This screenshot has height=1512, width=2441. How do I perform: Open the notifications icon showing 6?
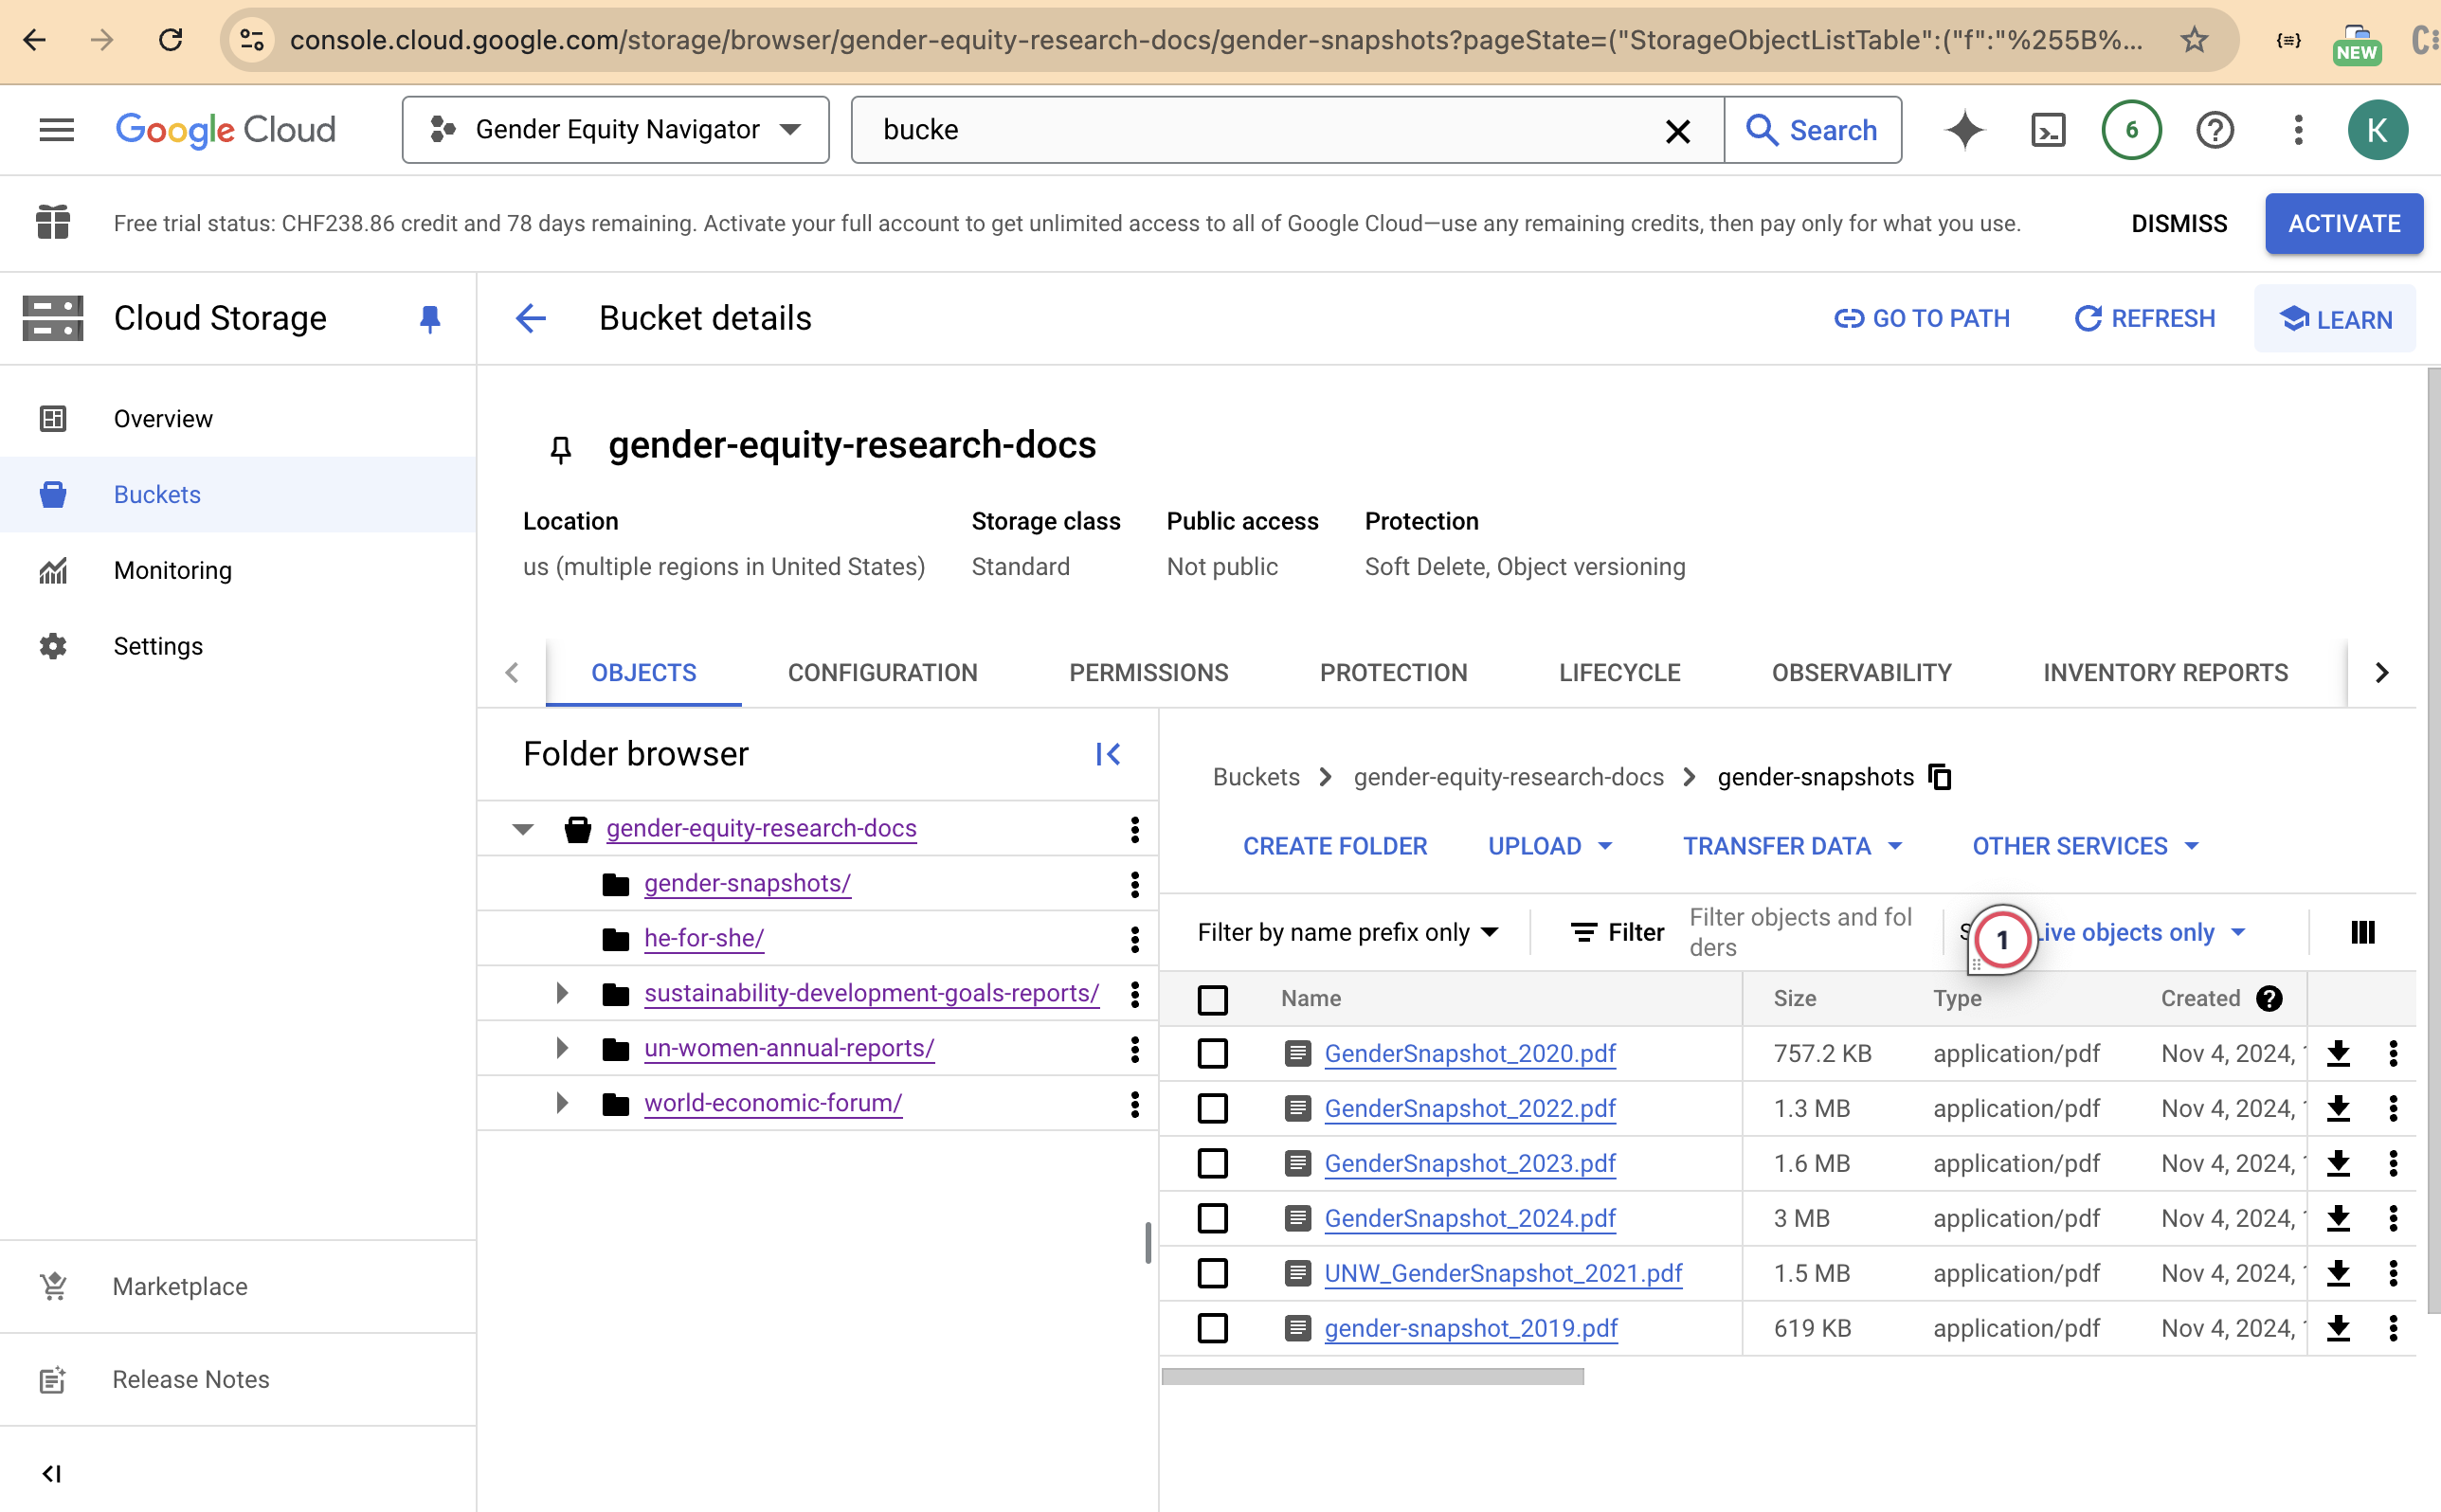point(2129,129)
